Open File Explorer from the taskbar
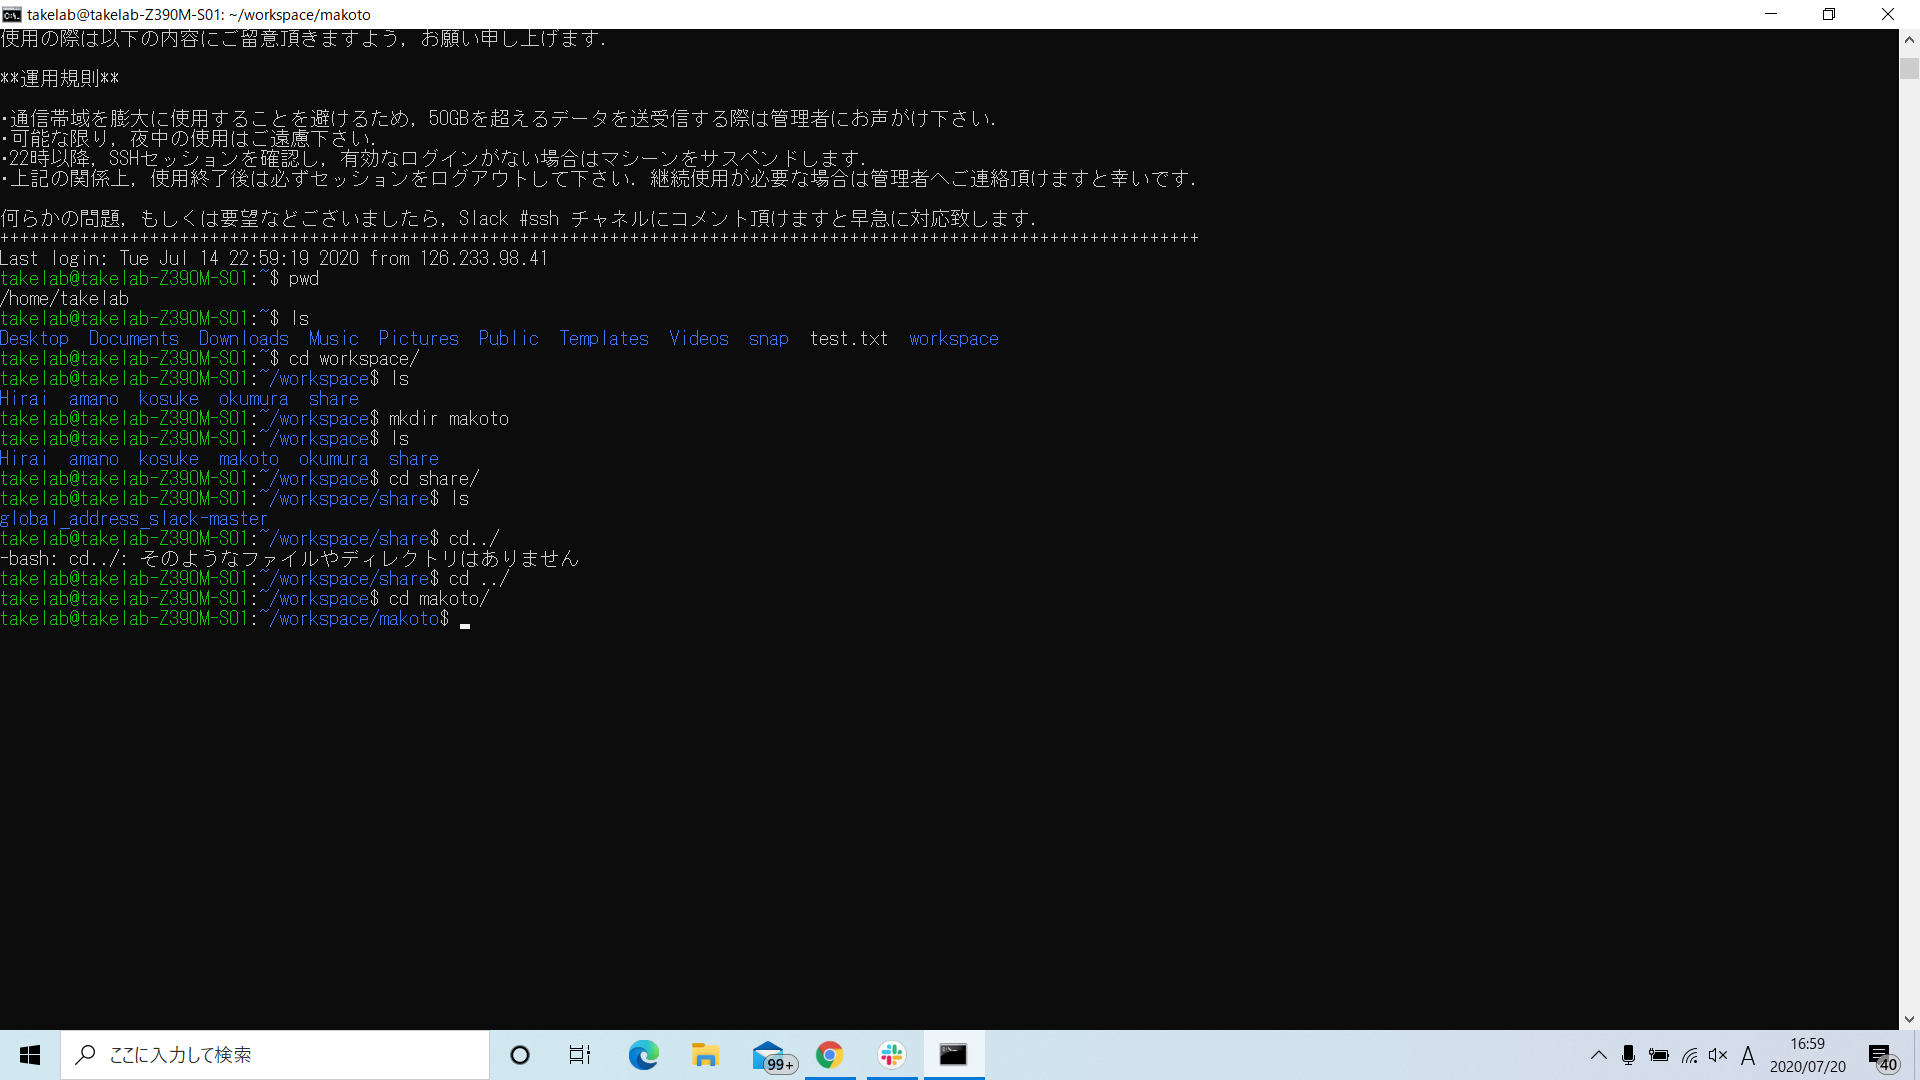The image size is (1920, 1080). tap(706, 1055)
